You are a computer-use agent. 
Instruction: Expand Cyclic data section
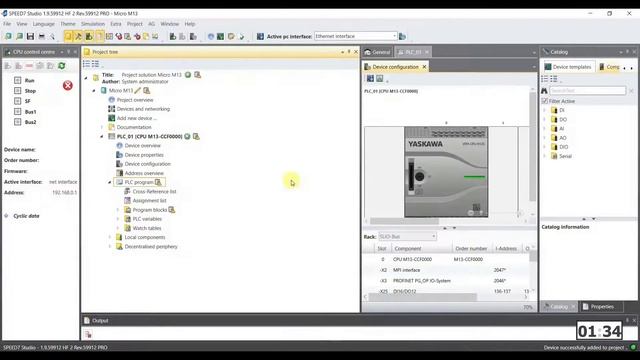point(7,216)
